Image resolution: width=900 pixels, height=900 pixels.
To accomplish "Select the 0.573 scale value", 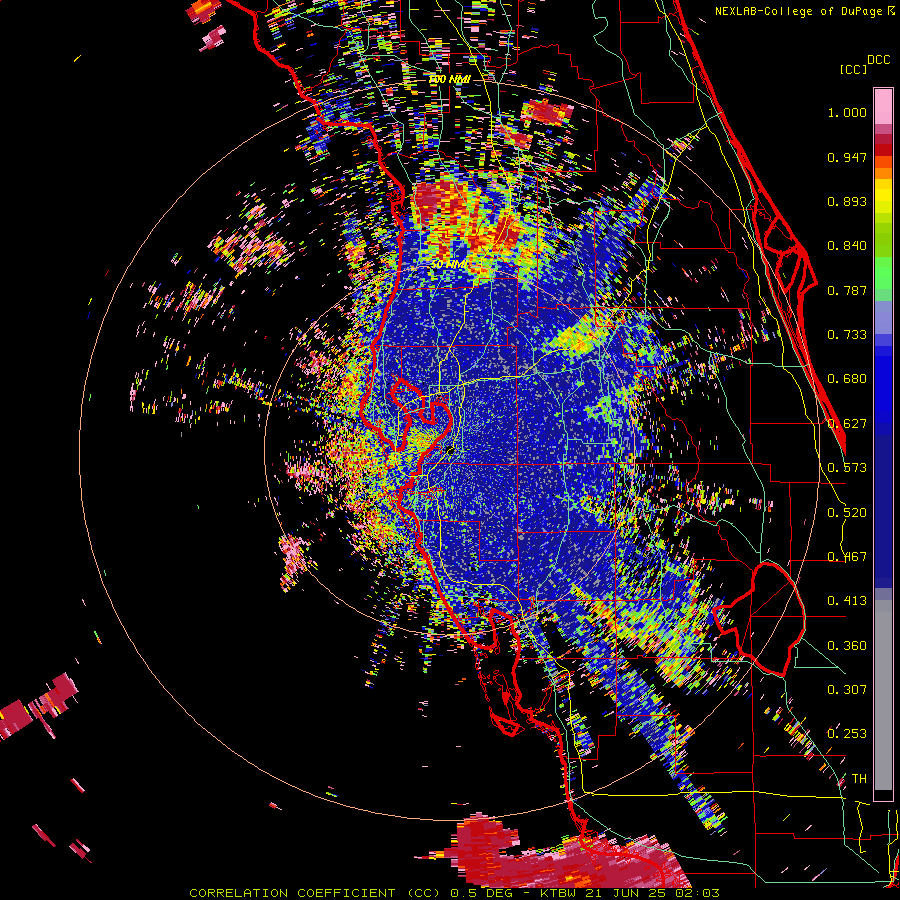I will (x=847, y=468).
